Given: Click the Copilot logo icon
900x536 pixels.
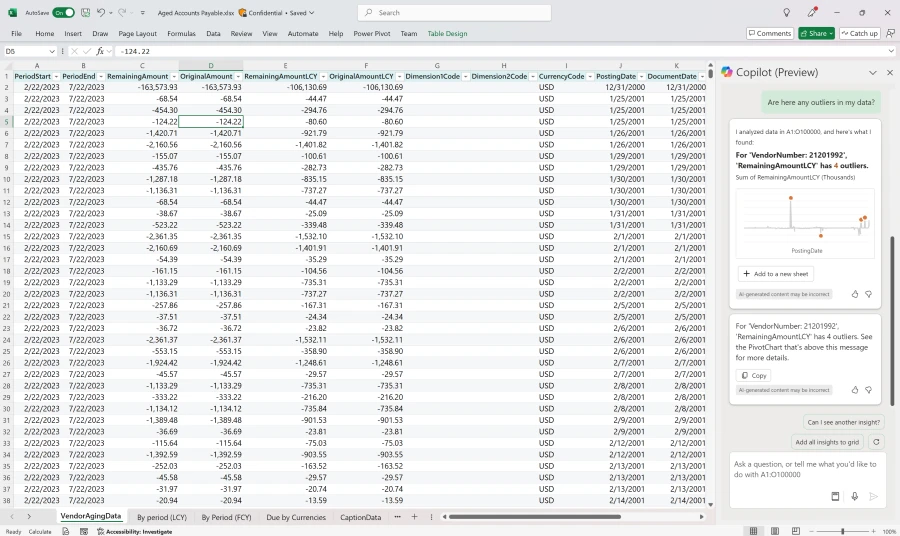Looking at the screenshot, I should click(727, 72).
